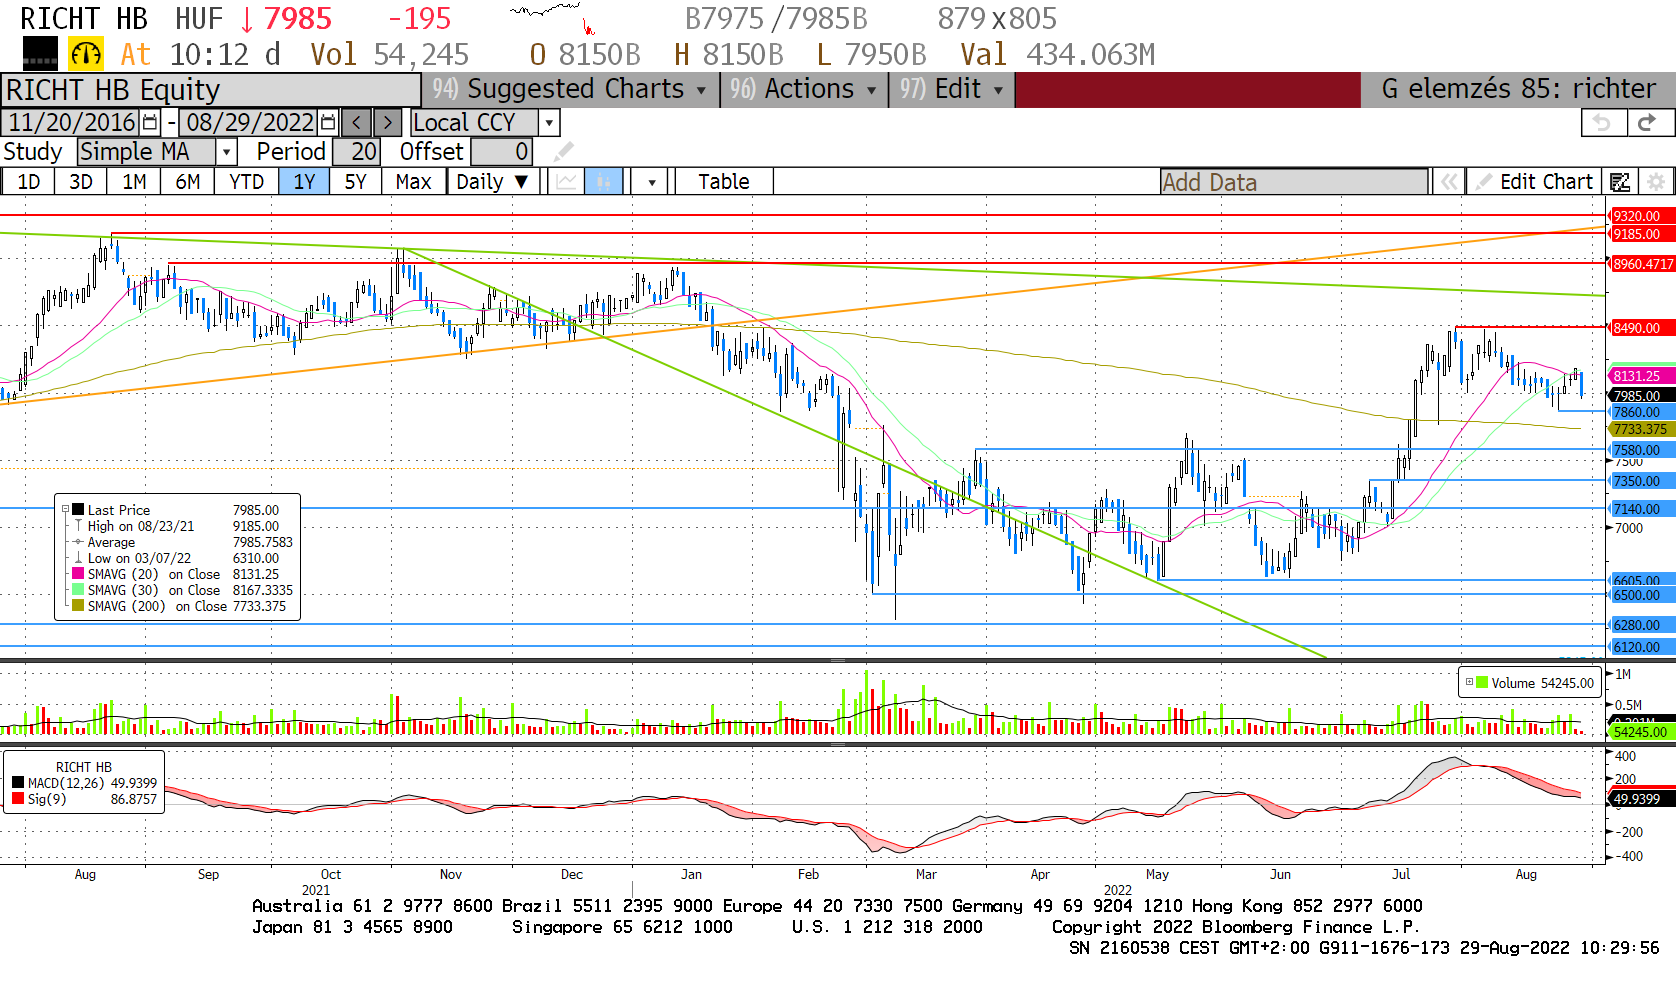
Task: Click the 9185.00 red price label
Action: (x=1640, y=234)
